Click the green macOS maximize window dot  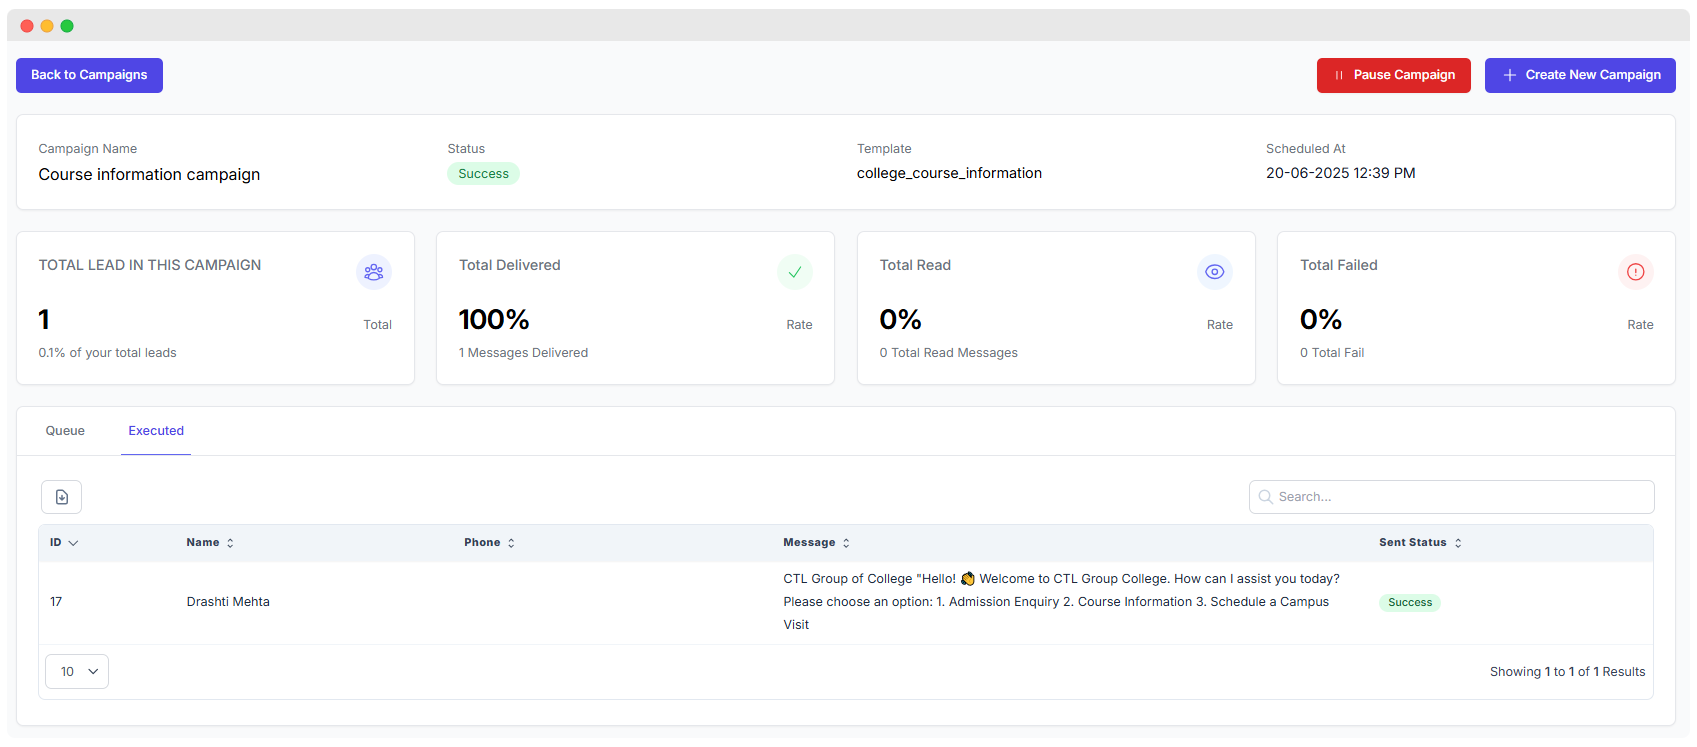(x=67, y=26)
